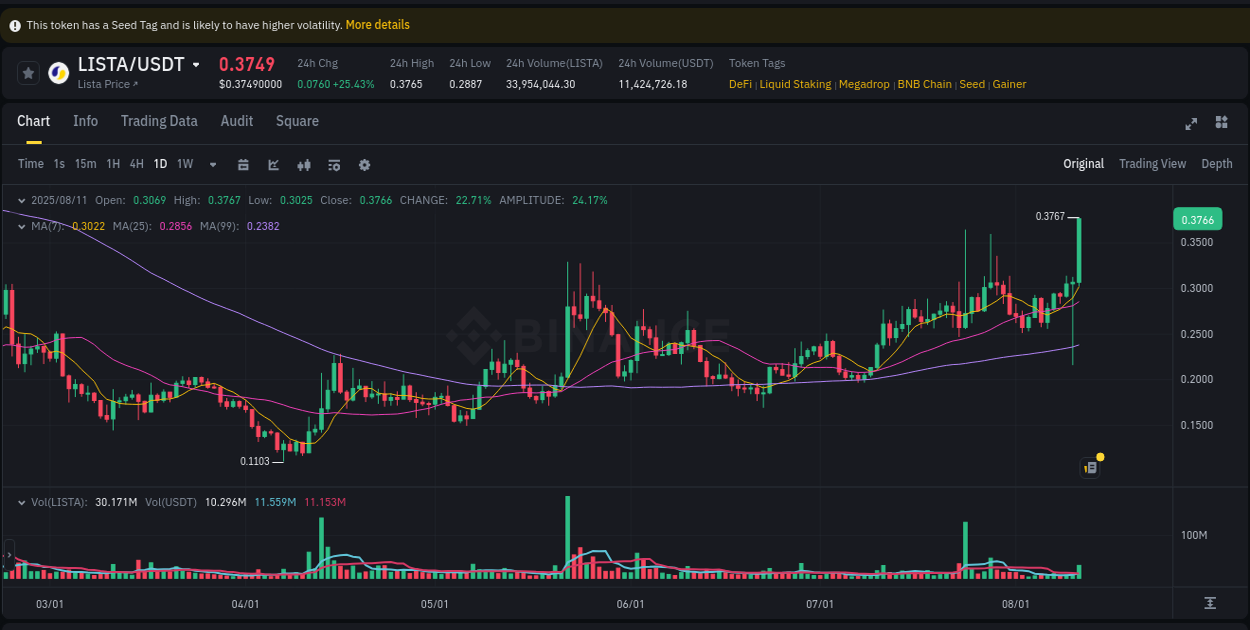Open the extra time intervals dropdown arrow
1250x630 pixels.
coord(212,163)
